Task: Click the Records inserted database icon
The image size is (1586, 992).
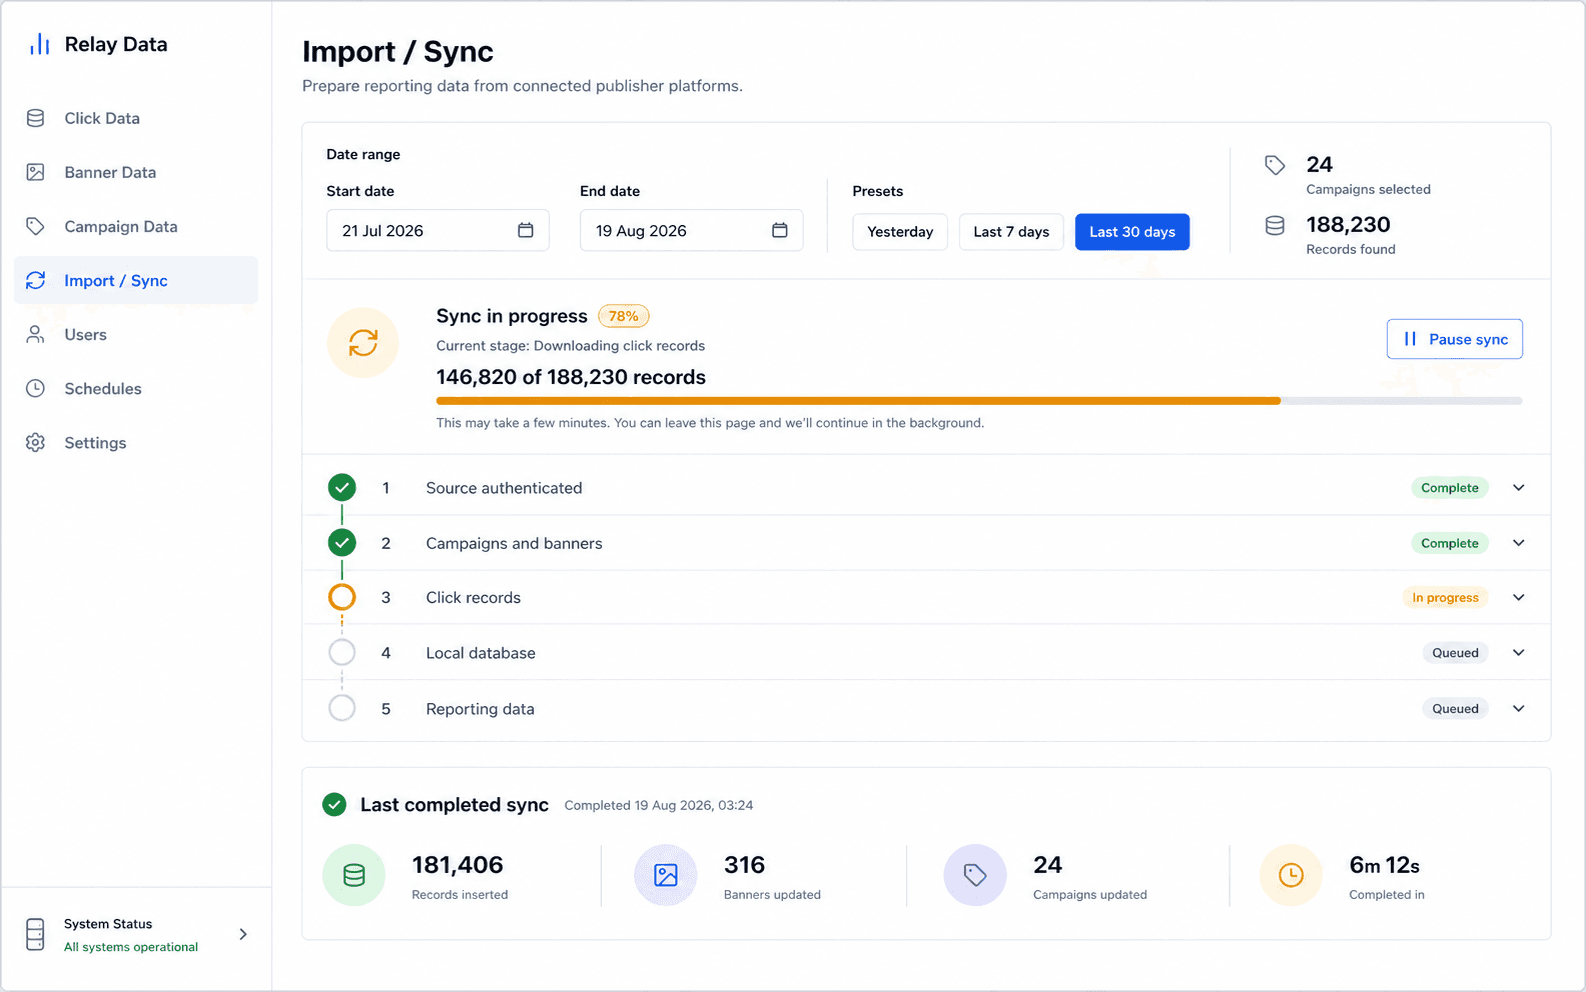Action: (354, 875)
